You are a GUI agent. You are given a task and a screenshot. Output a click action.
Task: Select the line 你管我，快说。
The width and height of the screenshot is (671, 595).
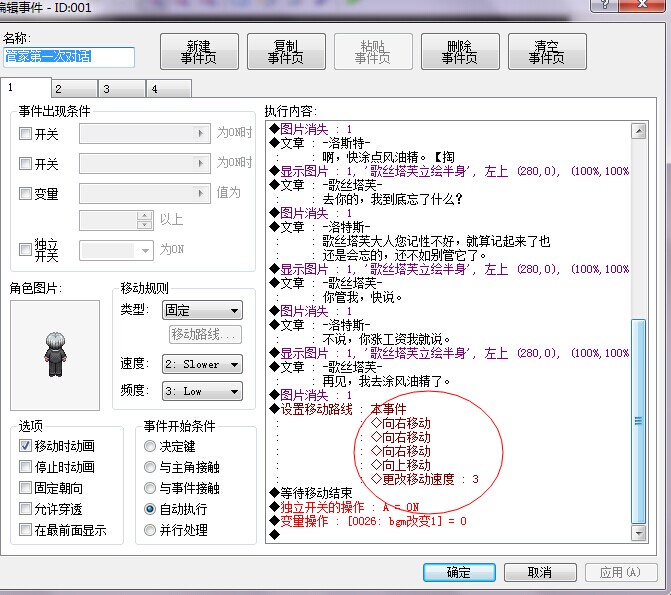[x=362, y=297]
